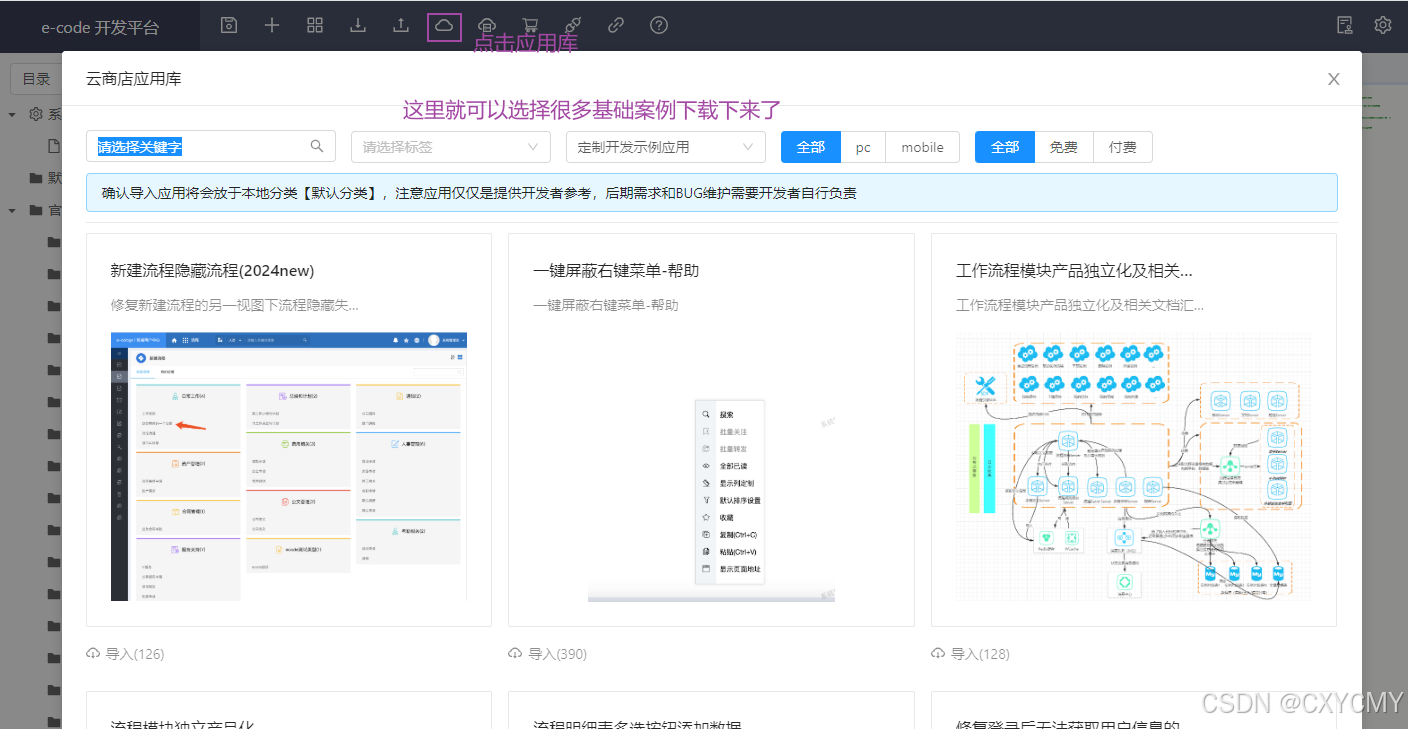Open the plugin connector icon on toolbar

tap(573, 25)
